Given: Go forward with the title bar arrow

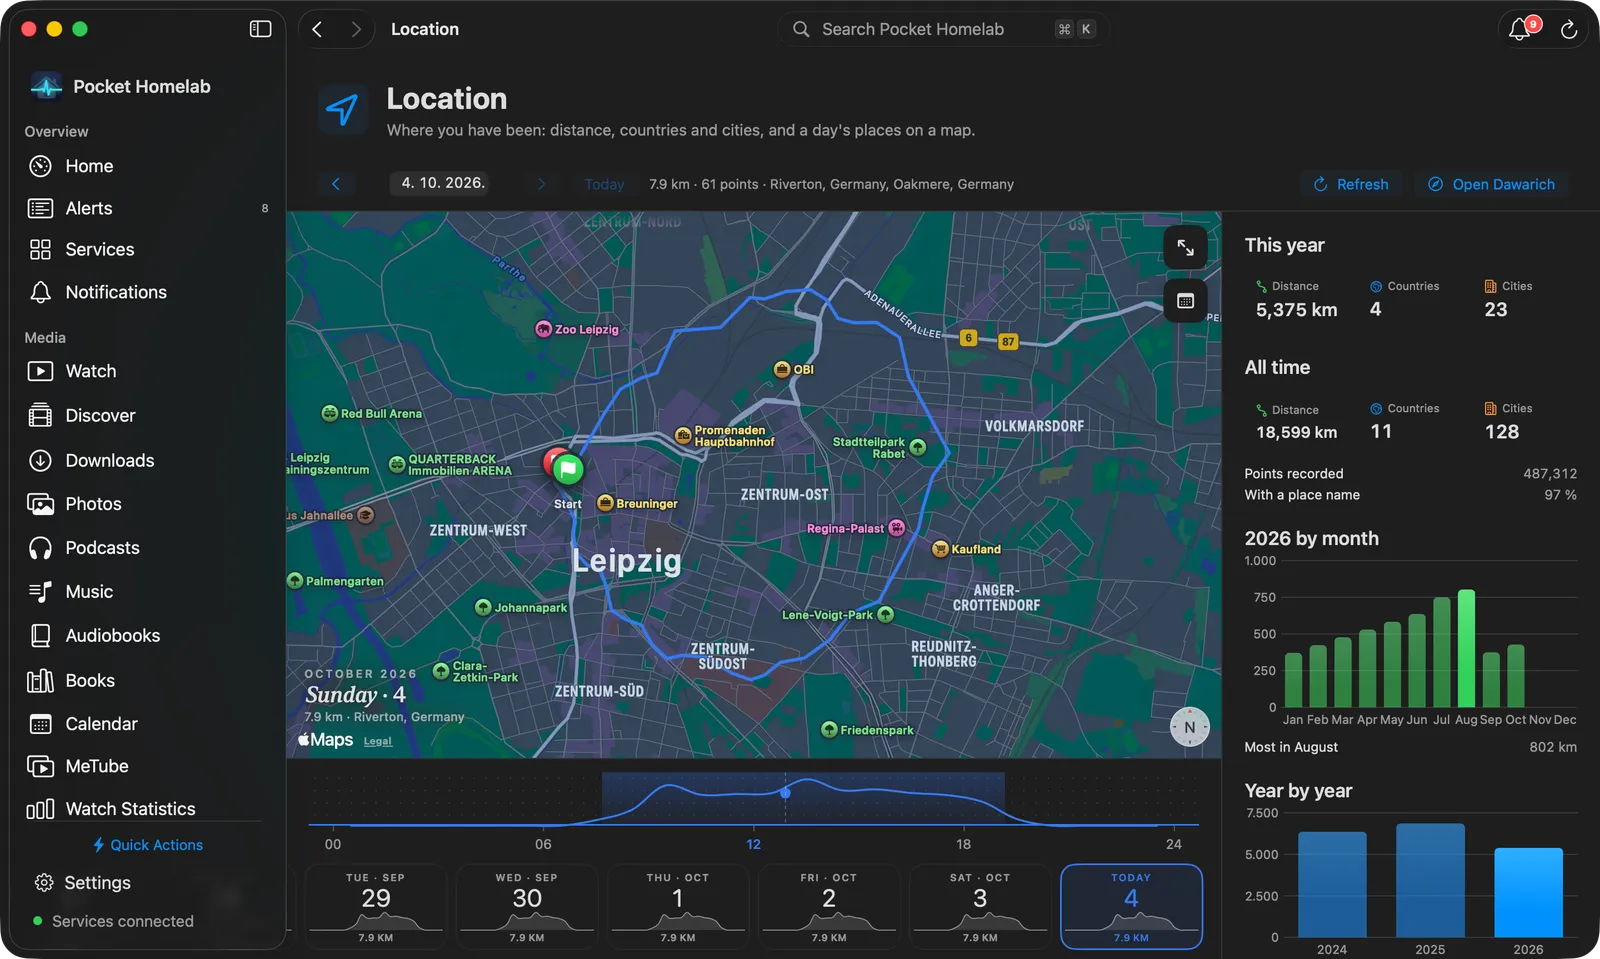Looking at the screenshot, I should pos(356,29).
